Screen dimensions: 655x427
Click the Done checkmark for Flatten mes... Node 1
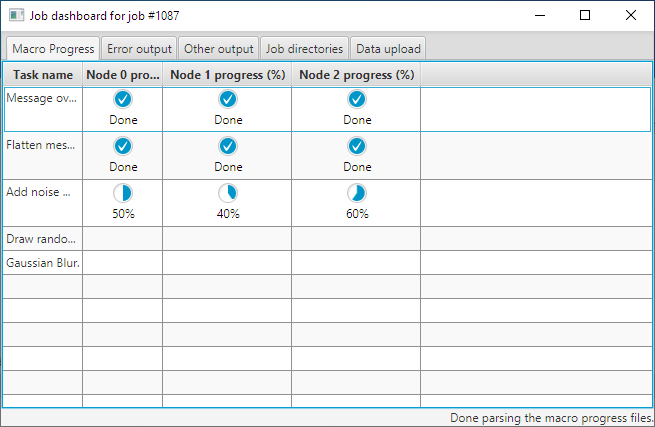[228, 146]
